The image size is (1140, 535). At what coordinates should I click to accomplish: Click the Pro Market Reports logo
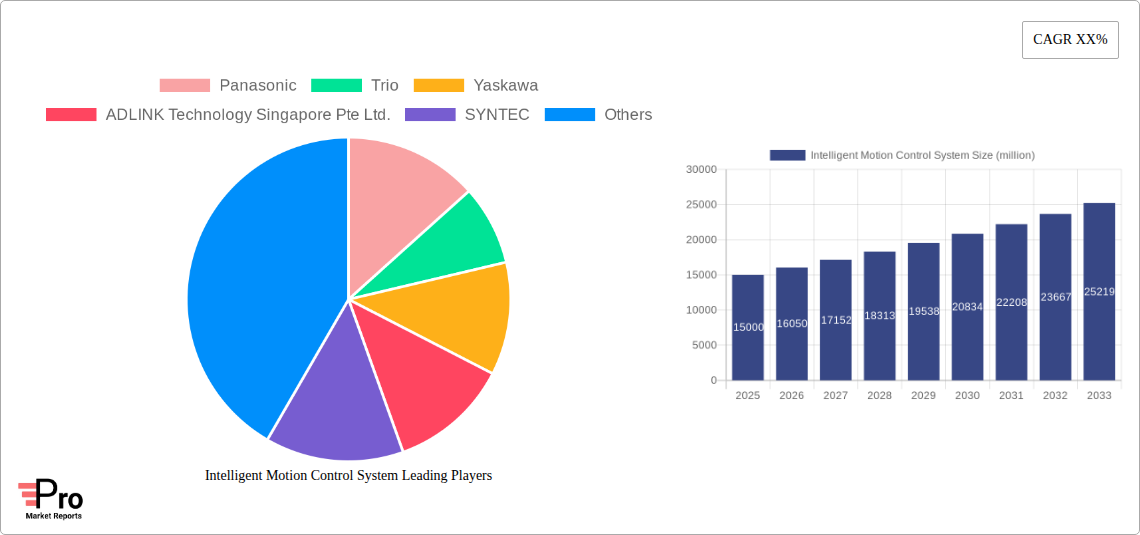tap(50, 499)
